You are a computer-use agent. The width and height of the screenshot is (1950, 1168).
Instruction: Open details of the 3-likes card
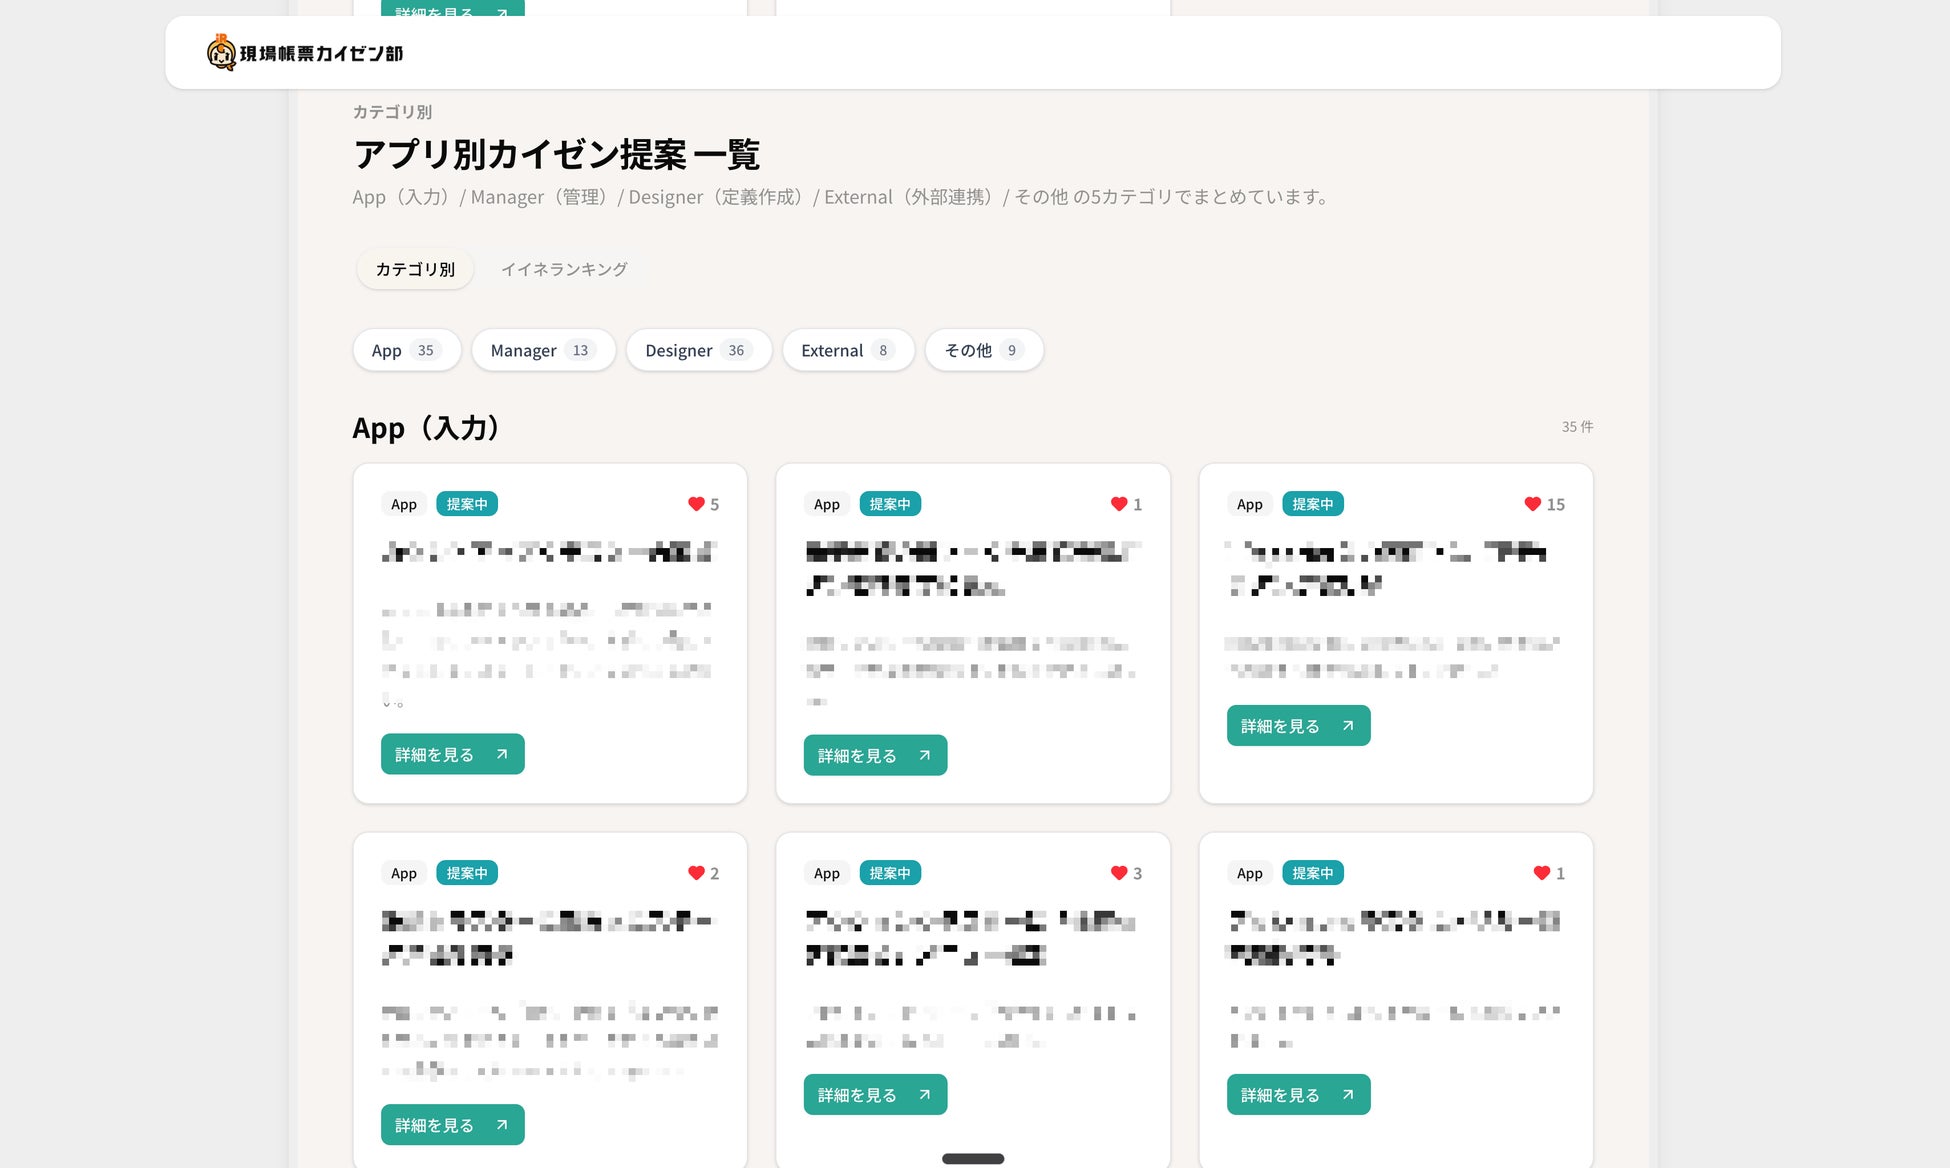tap(874, 1095)
